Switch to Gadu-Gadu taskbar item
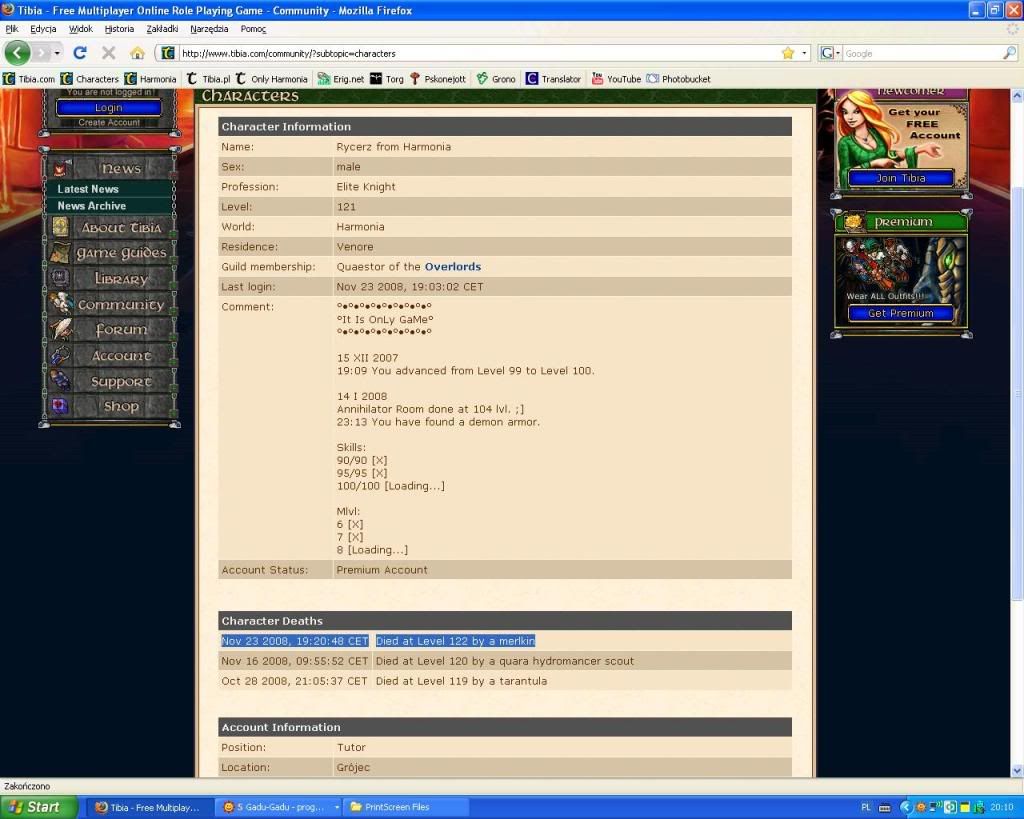 [280, 807]
